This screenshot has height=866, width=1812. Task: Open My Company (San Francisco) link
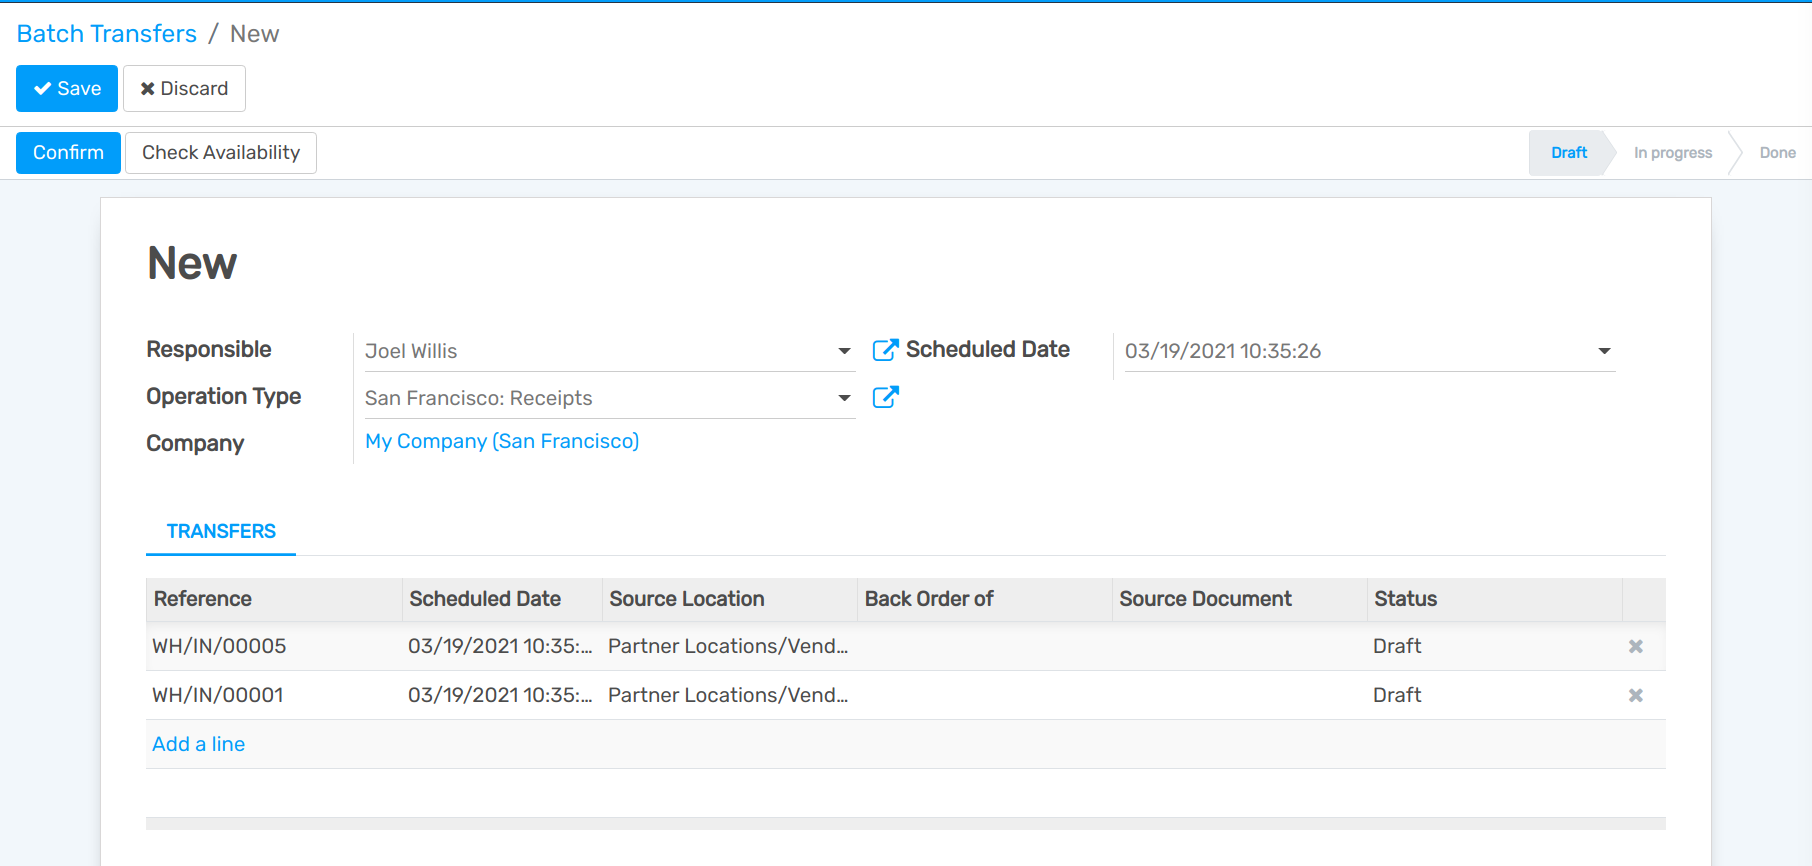tap(502, 441)
